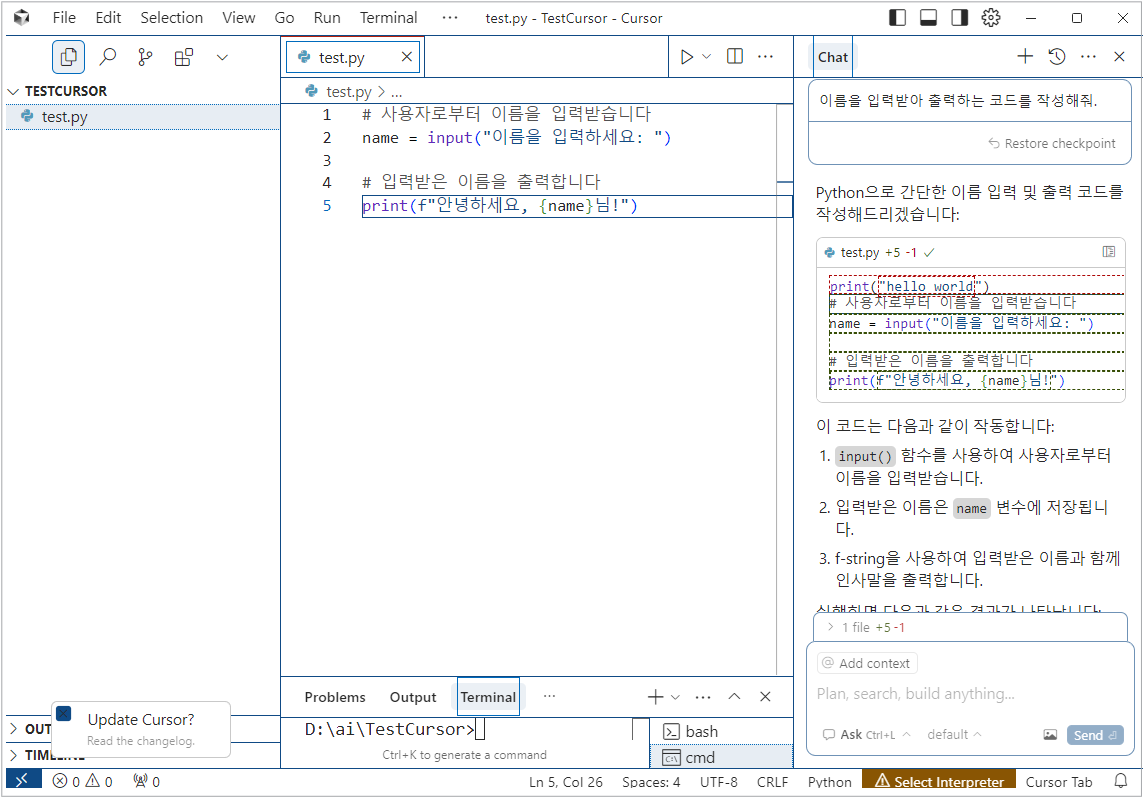The width and height of the screenshot is (1143, 797).
Task: Open the Ask mode dropdown
Action: [x=866, y=734]
